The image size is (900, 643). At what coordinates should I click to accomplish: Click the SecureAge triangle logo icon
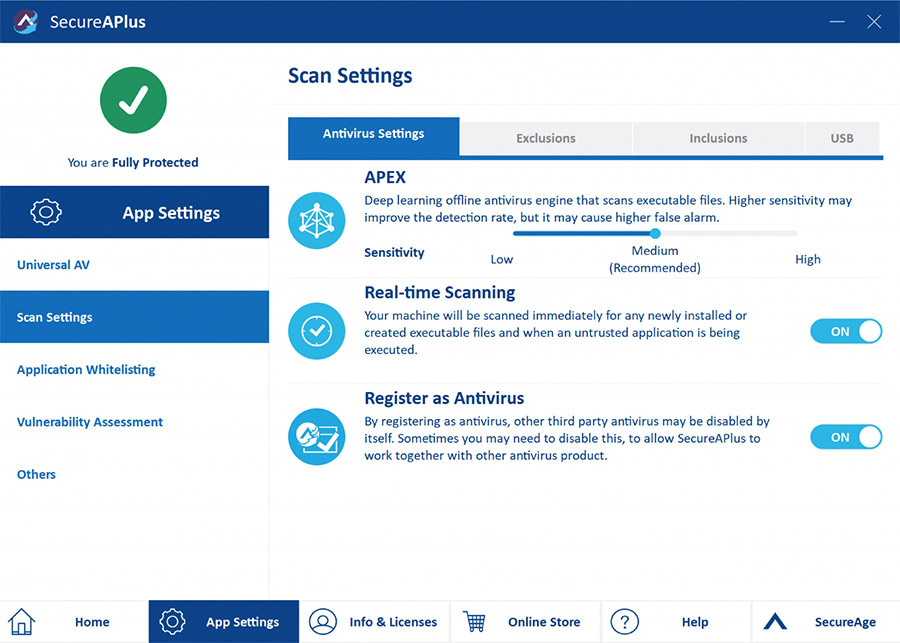coord(775,621)
